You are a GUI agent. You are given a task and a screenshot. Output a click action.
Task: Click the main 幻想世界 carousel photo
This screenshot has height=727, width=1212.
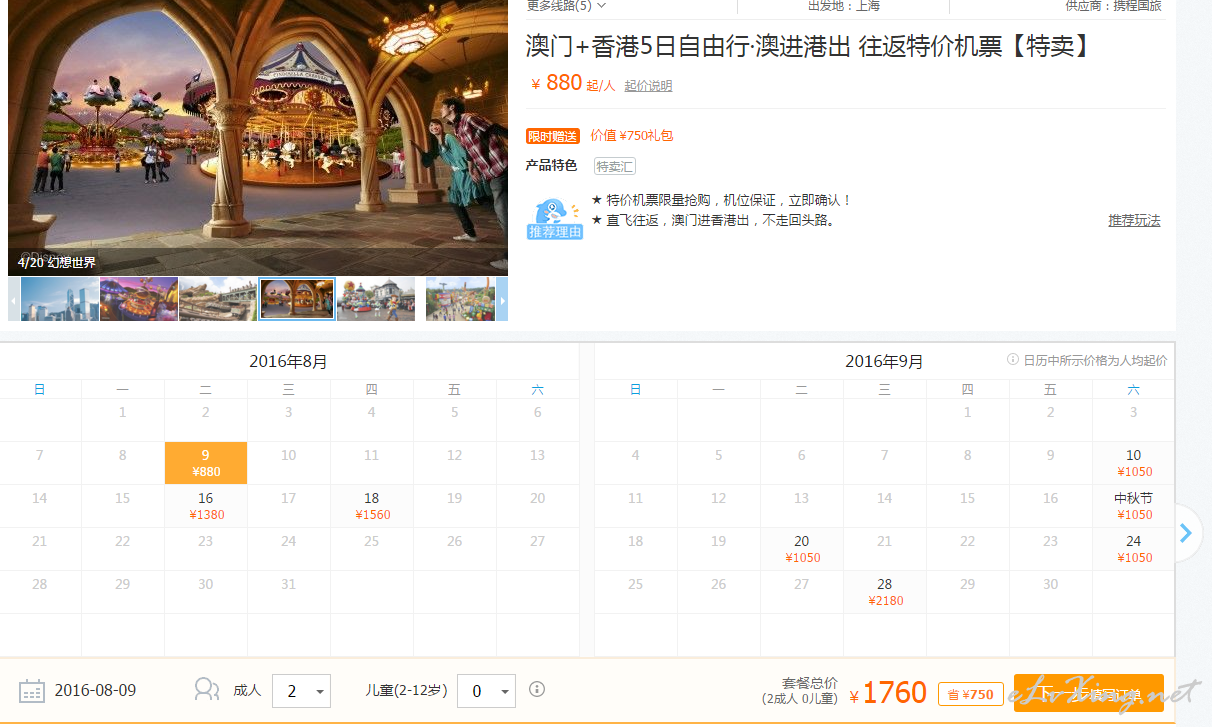pos(258,138)
